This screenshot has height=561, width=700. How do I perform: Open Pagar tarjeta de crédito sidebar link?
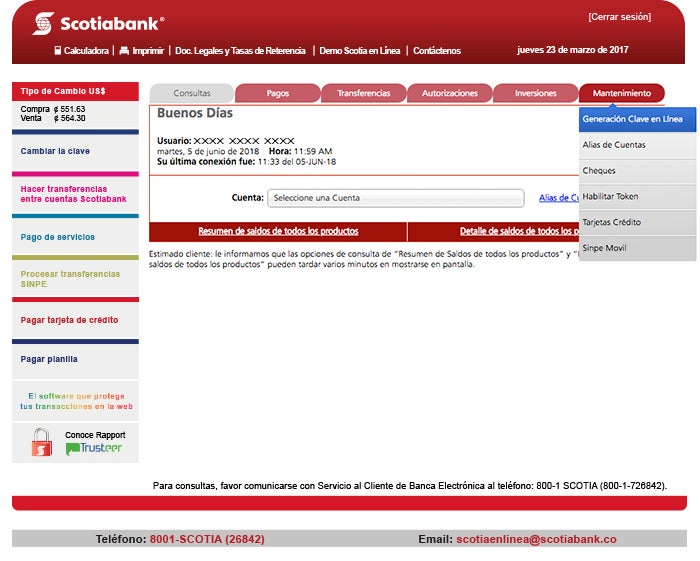(69, 321)
